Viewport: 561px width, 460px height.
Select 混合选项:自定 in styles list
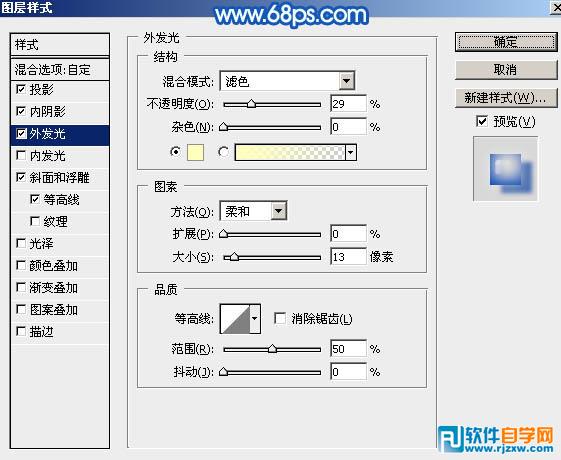60,69
